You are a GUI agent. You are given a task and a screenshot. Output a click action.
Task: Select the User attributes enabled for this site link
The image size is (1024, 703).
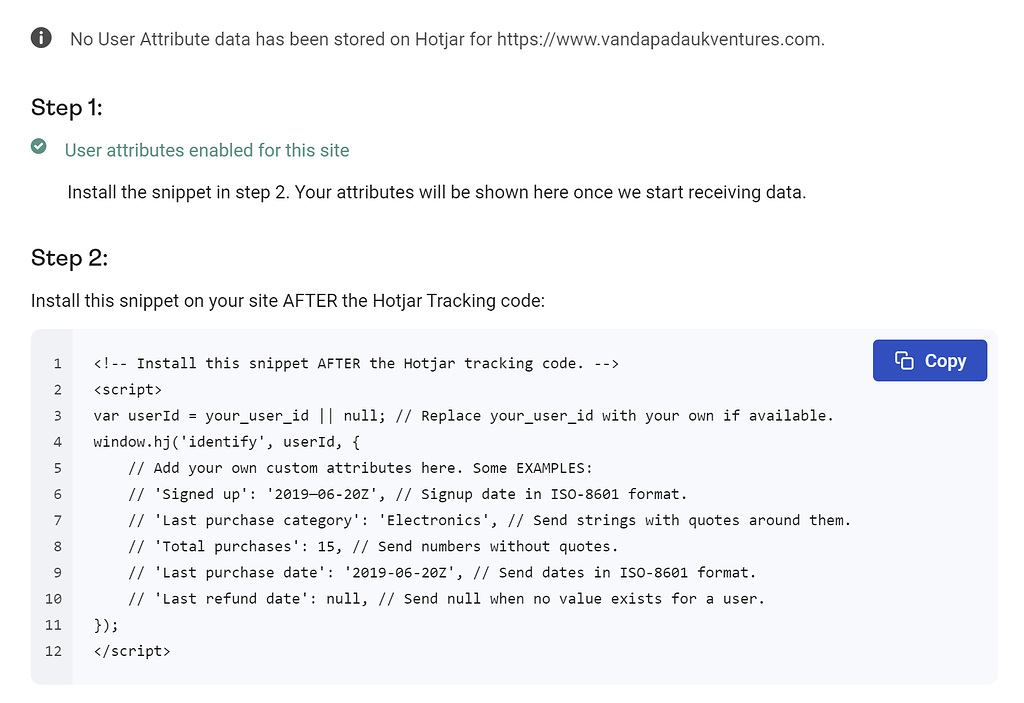click(x=206, y=150)
